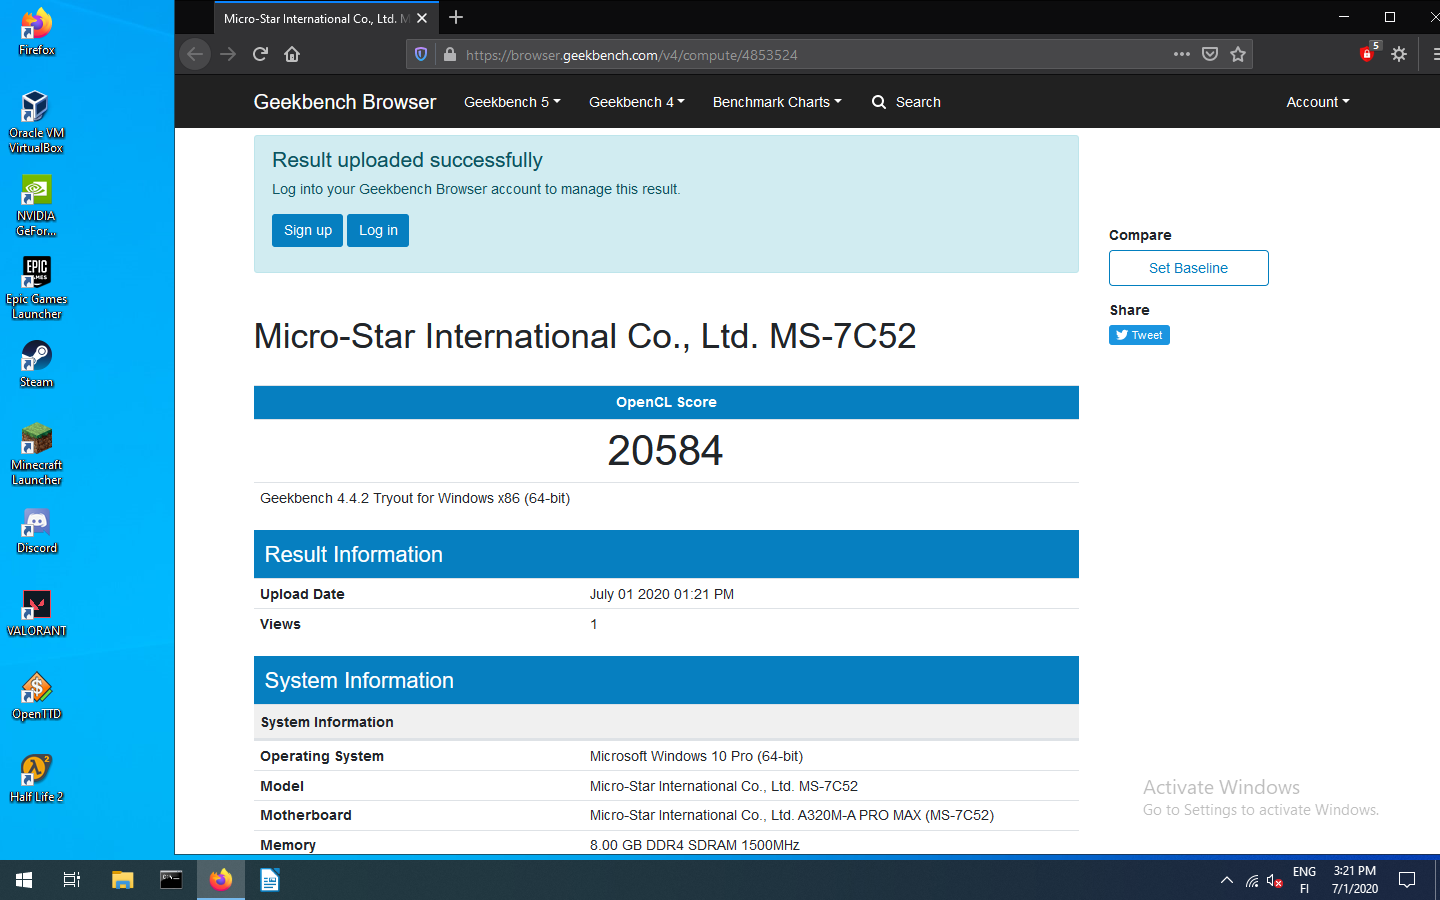Viewport: 1440px width, 900px height.
Task: Click the Set Baseline button
Action: [x=1188, y=268]
